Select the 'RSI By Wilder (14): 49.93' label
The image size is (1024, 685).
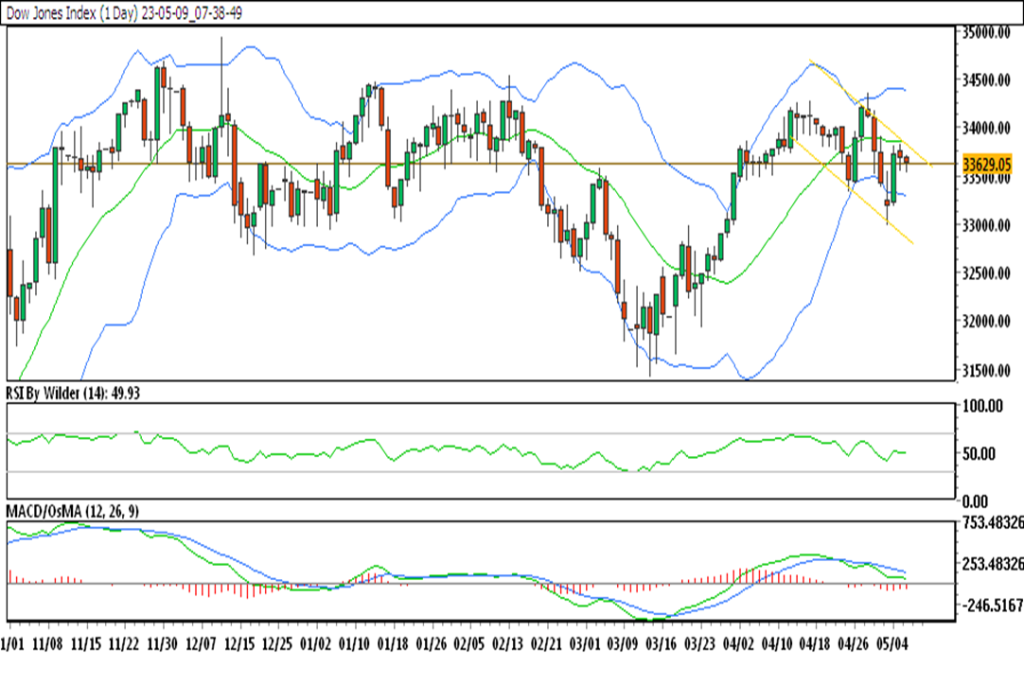pyautogui.click(x=72, y=393)
